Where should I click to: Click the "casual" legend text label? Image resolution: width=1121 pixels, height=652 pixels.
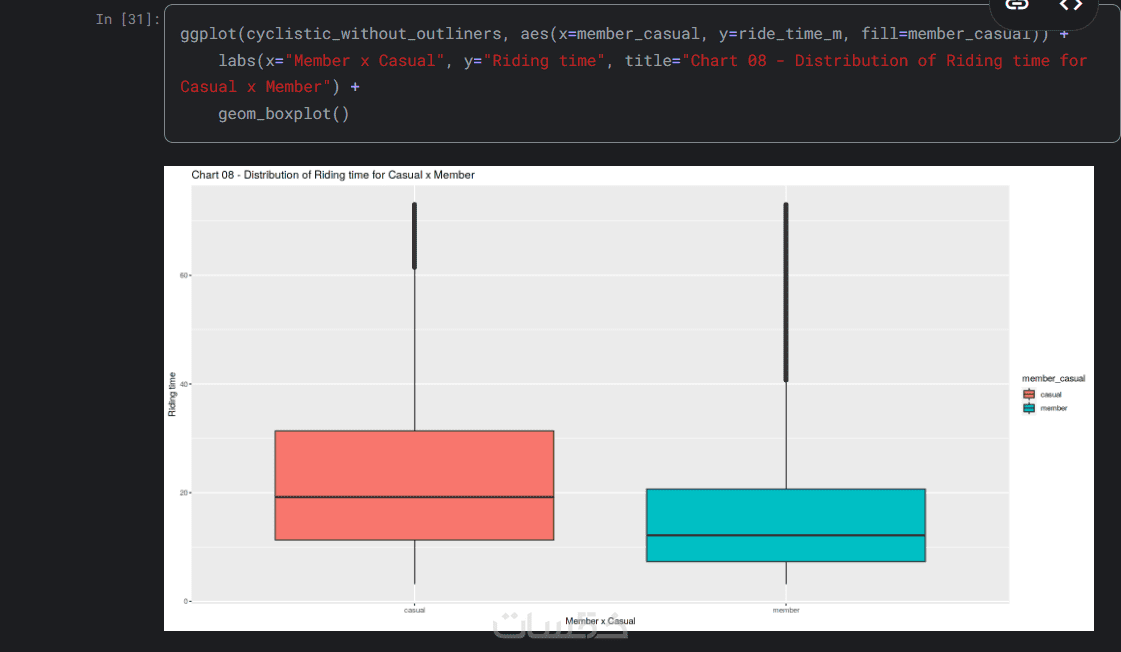coord(1051,395)
